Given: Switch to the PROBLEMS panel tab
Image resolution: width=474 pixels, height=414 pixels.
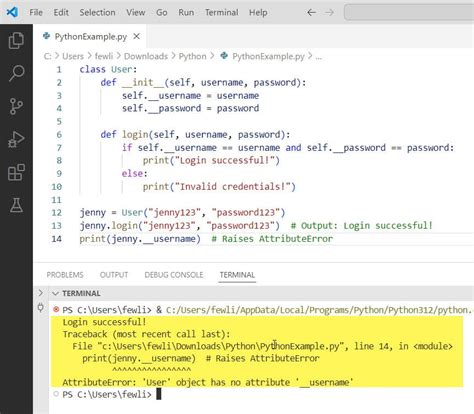Looking at the screenshot, I should [x=65, y=275].
